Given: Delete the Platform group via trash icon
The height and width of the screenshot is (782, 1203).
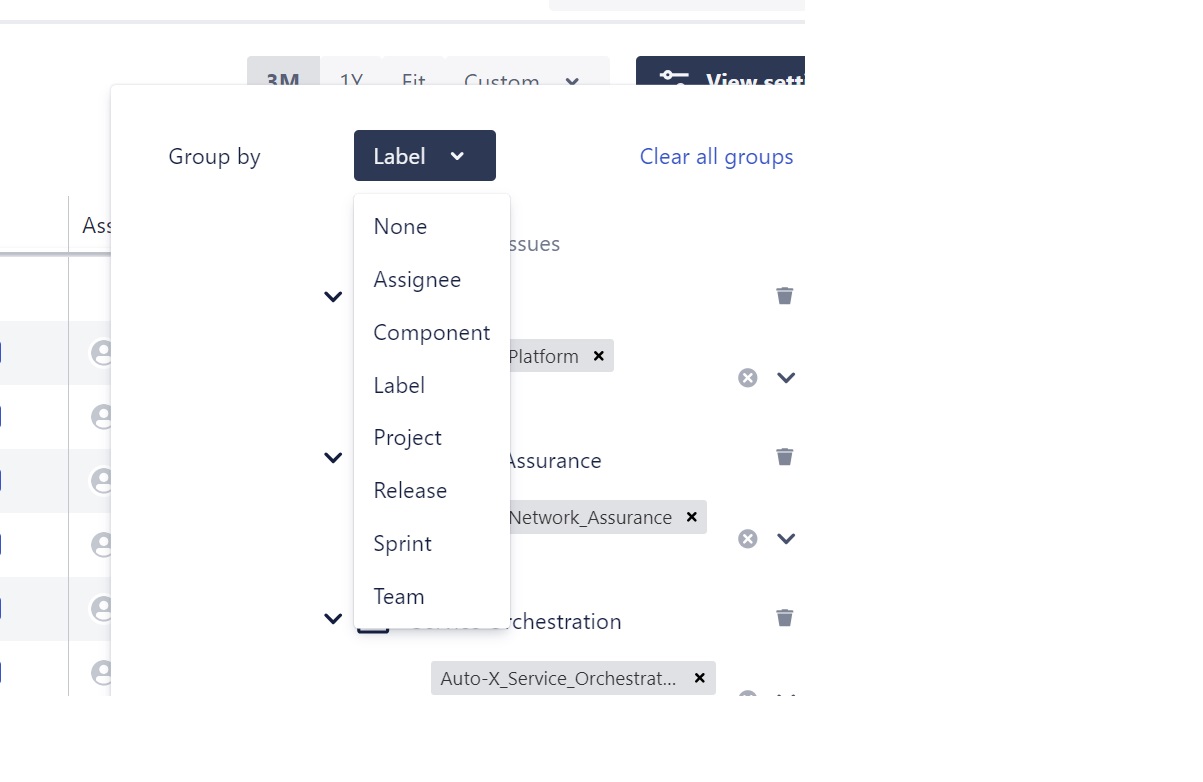Looking at the screenshot, I should click(784, 295).
